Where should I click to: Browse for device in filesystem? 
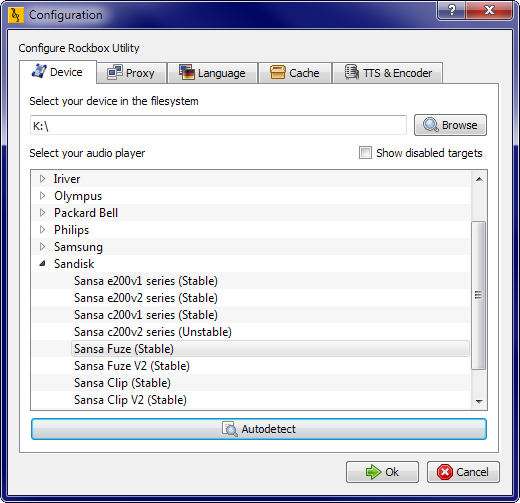(x=450, y=125)
